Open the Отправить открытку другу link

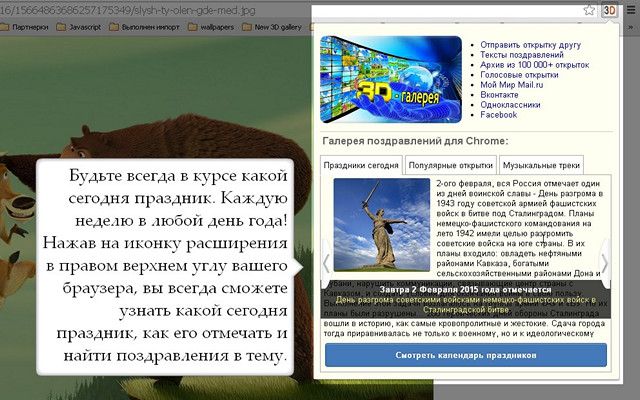(530, 45)
